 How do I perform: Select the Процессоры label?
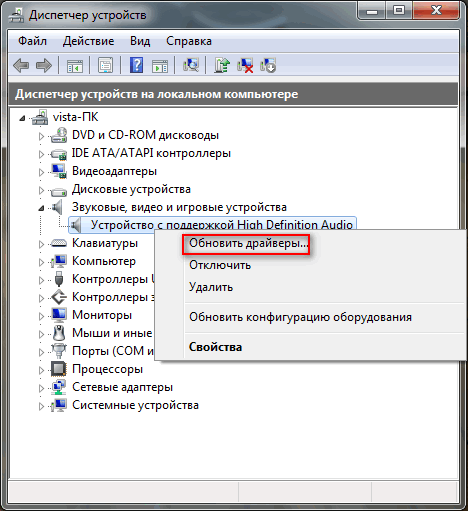point(107,369)
